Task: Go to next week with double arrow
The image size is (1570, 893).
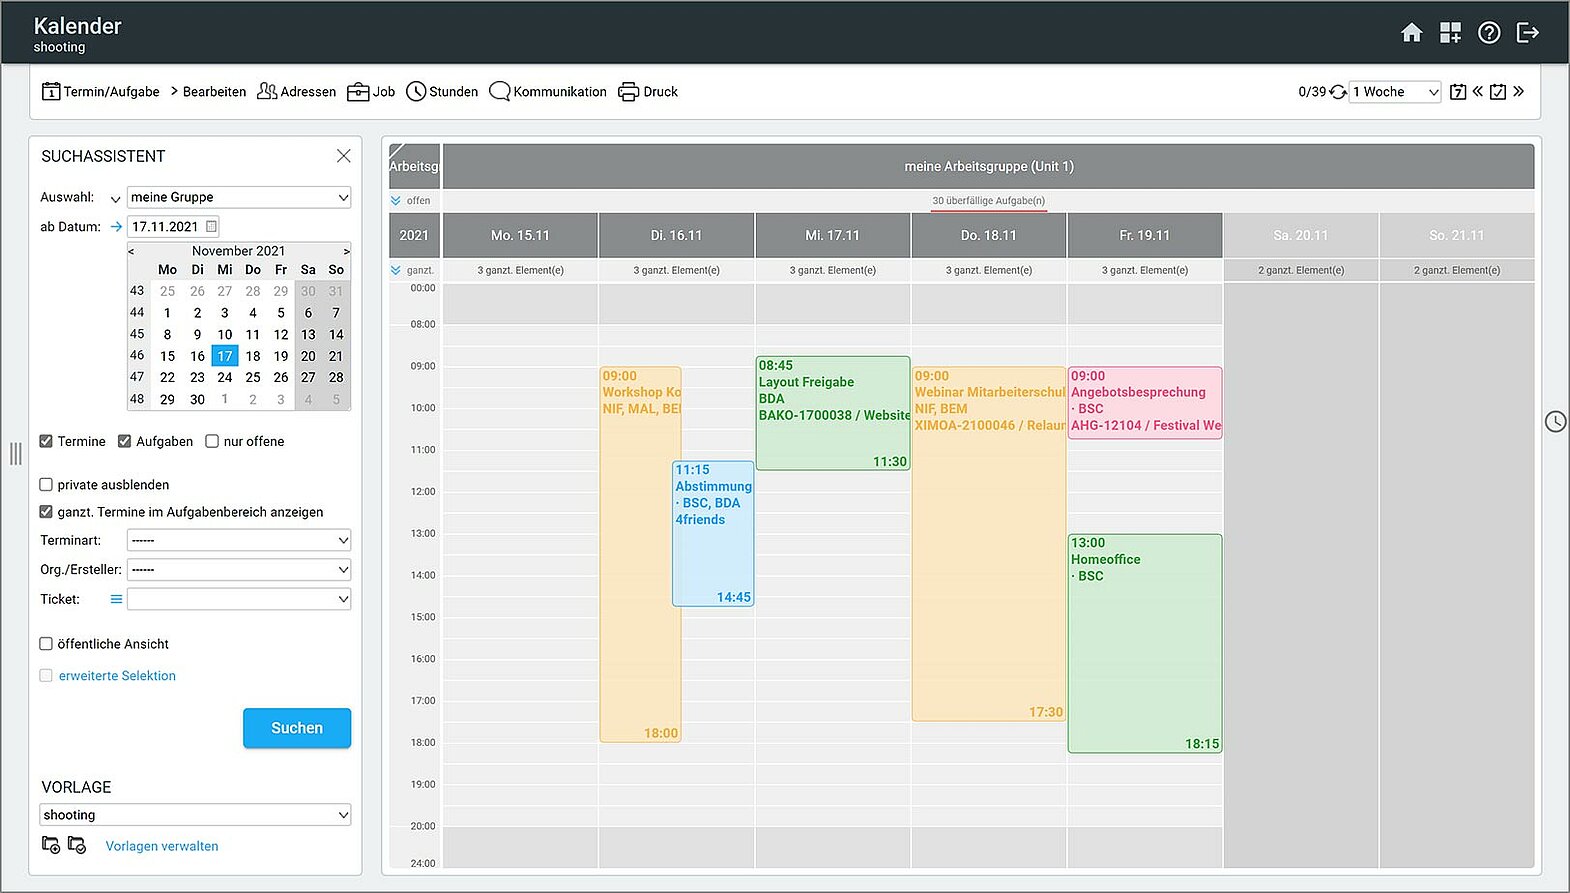Action: [1518, 91]
